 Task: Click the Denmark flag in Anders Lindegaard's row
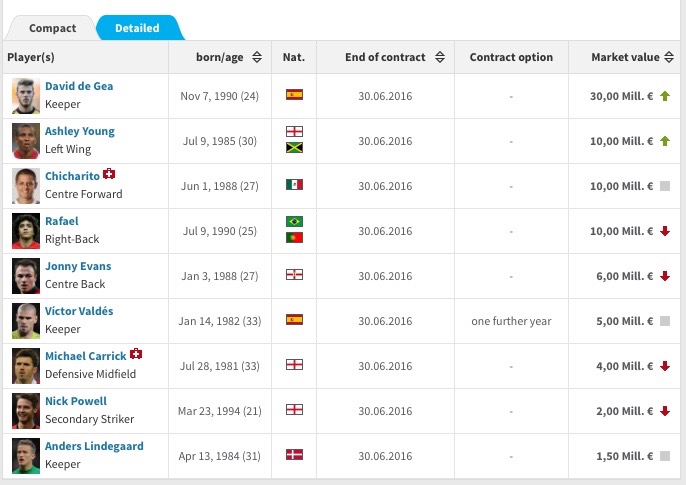[294, 455]
